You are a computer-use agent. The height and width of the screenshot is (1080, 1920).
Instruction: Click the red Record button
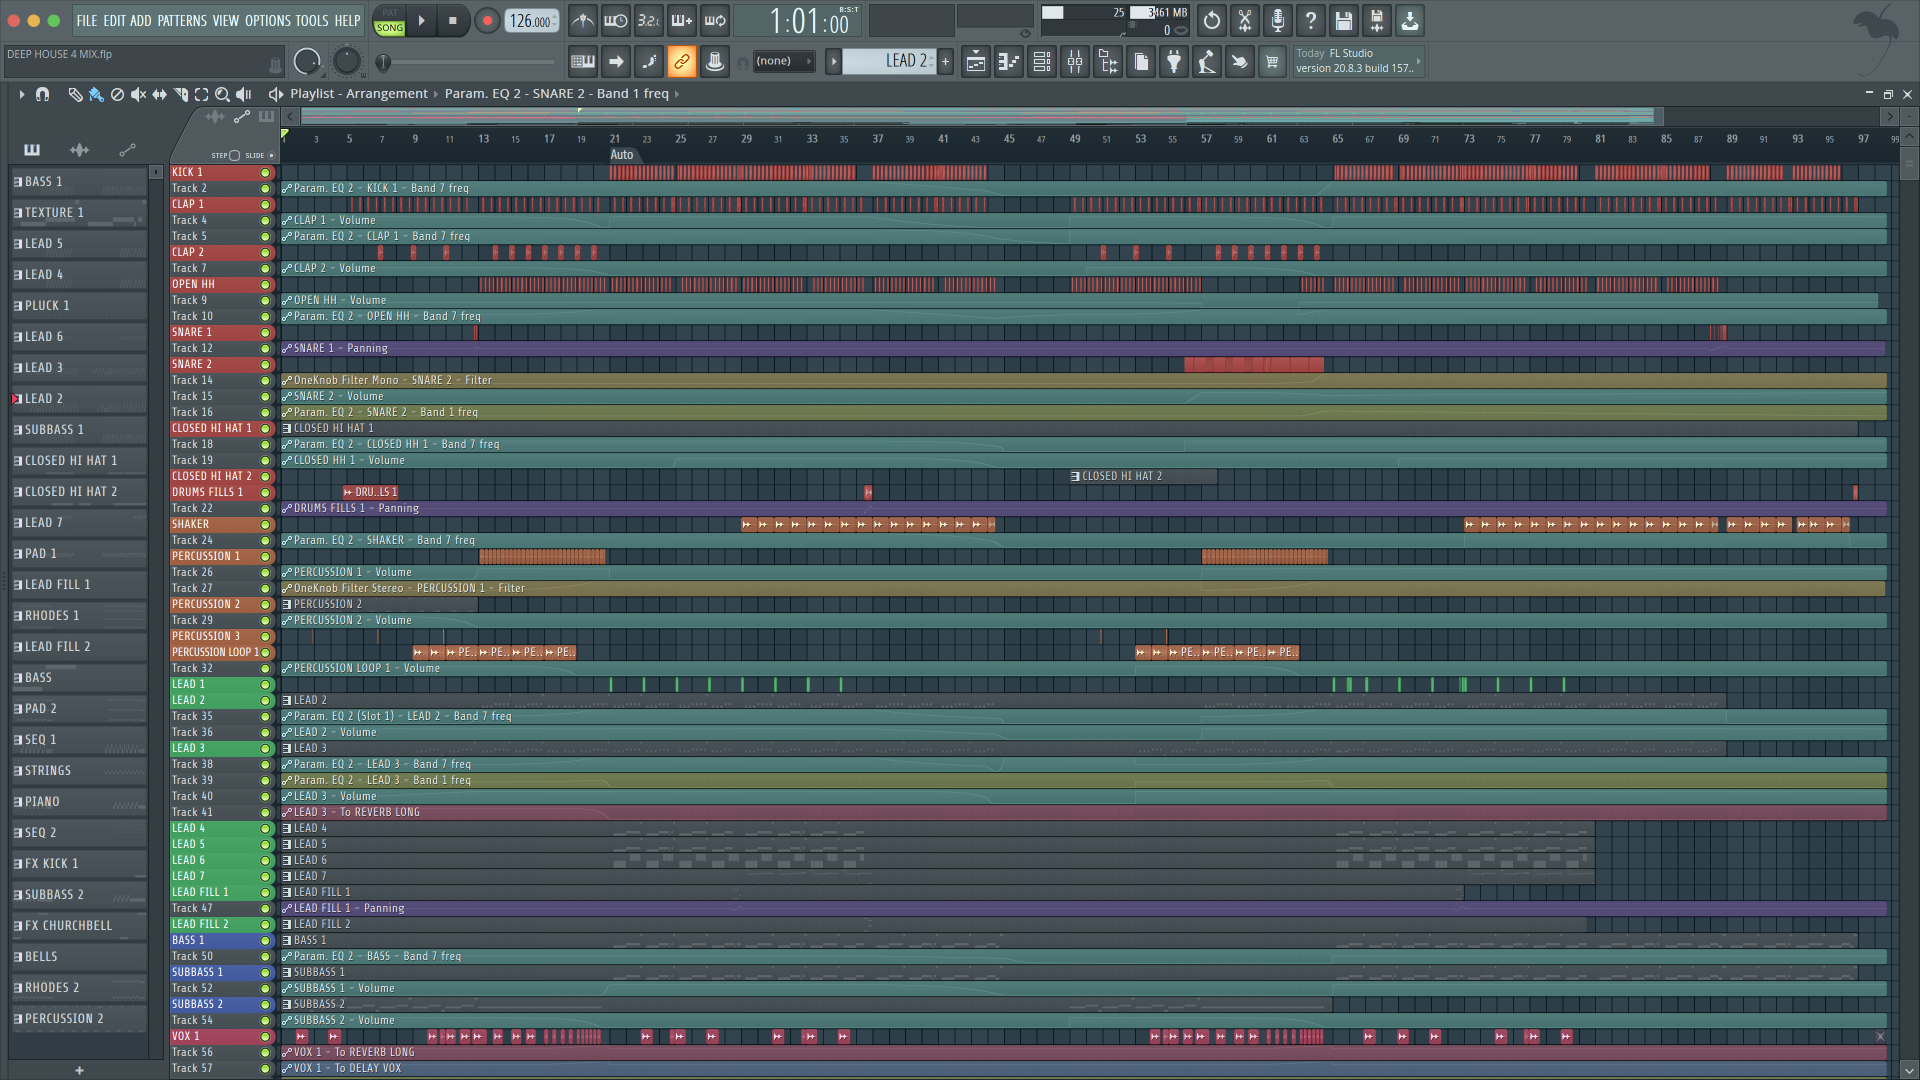487,20
